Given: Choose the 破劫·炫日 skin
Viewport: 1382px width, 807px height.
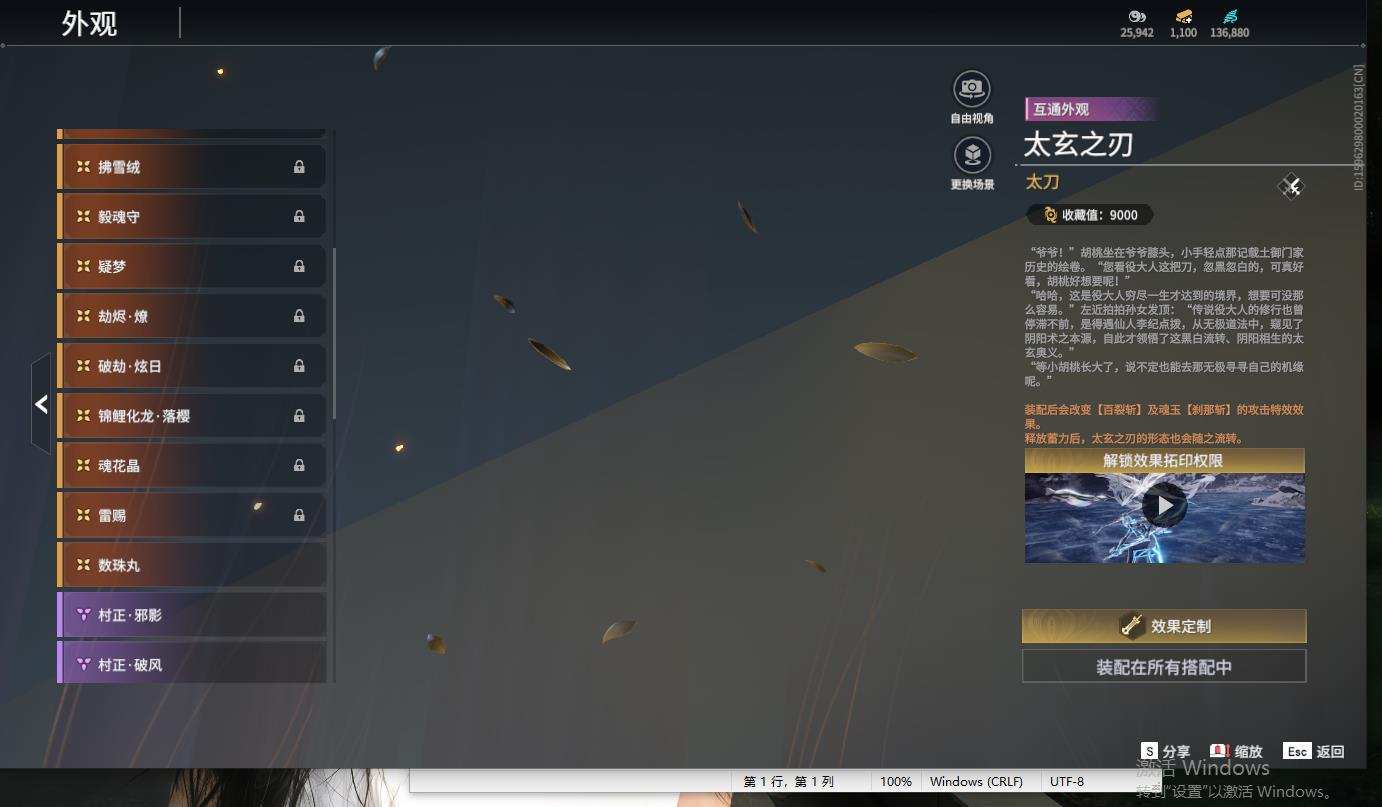Looking at the screenshot, I should [x=192, y=366].
